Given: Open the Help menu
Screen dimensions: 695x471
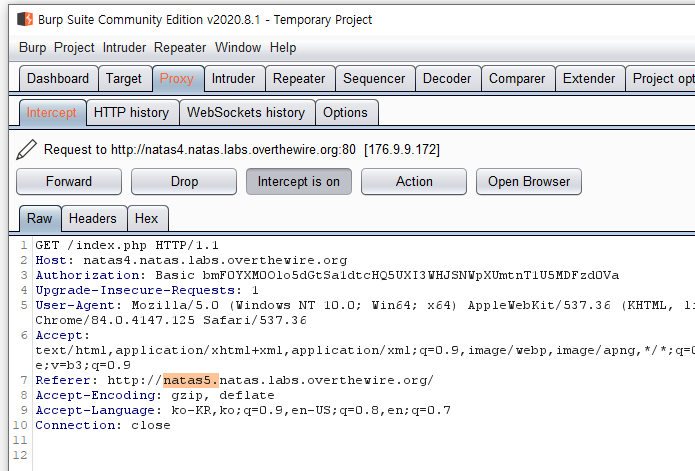Looking at the screenshot, I should (x=283, y=47).
